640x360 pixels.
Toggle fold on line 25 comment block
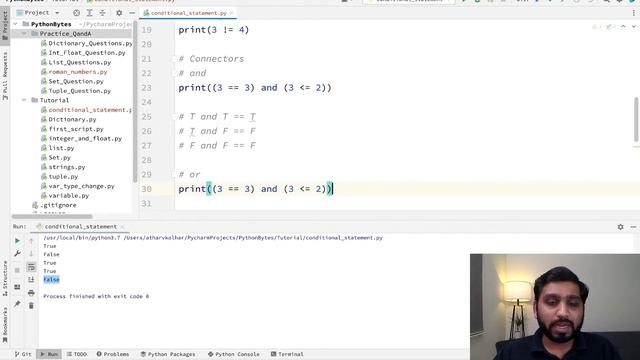coord(174,117)
